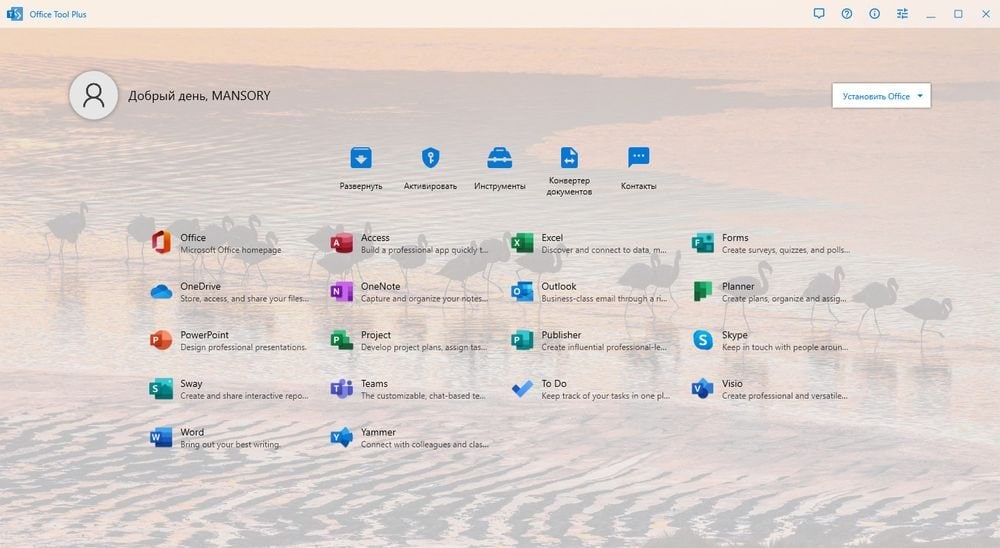1000x548 pixels.
Task: Click 'Design professional presentations' text
Action: pos(243,347)
